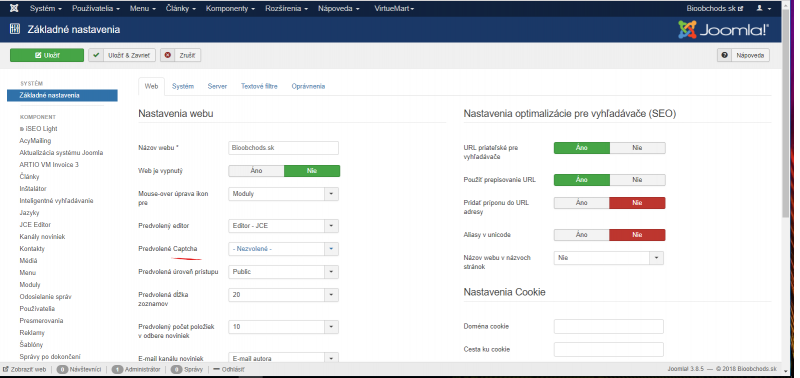
Task: Select the Web tab
Action: (152, 86)
